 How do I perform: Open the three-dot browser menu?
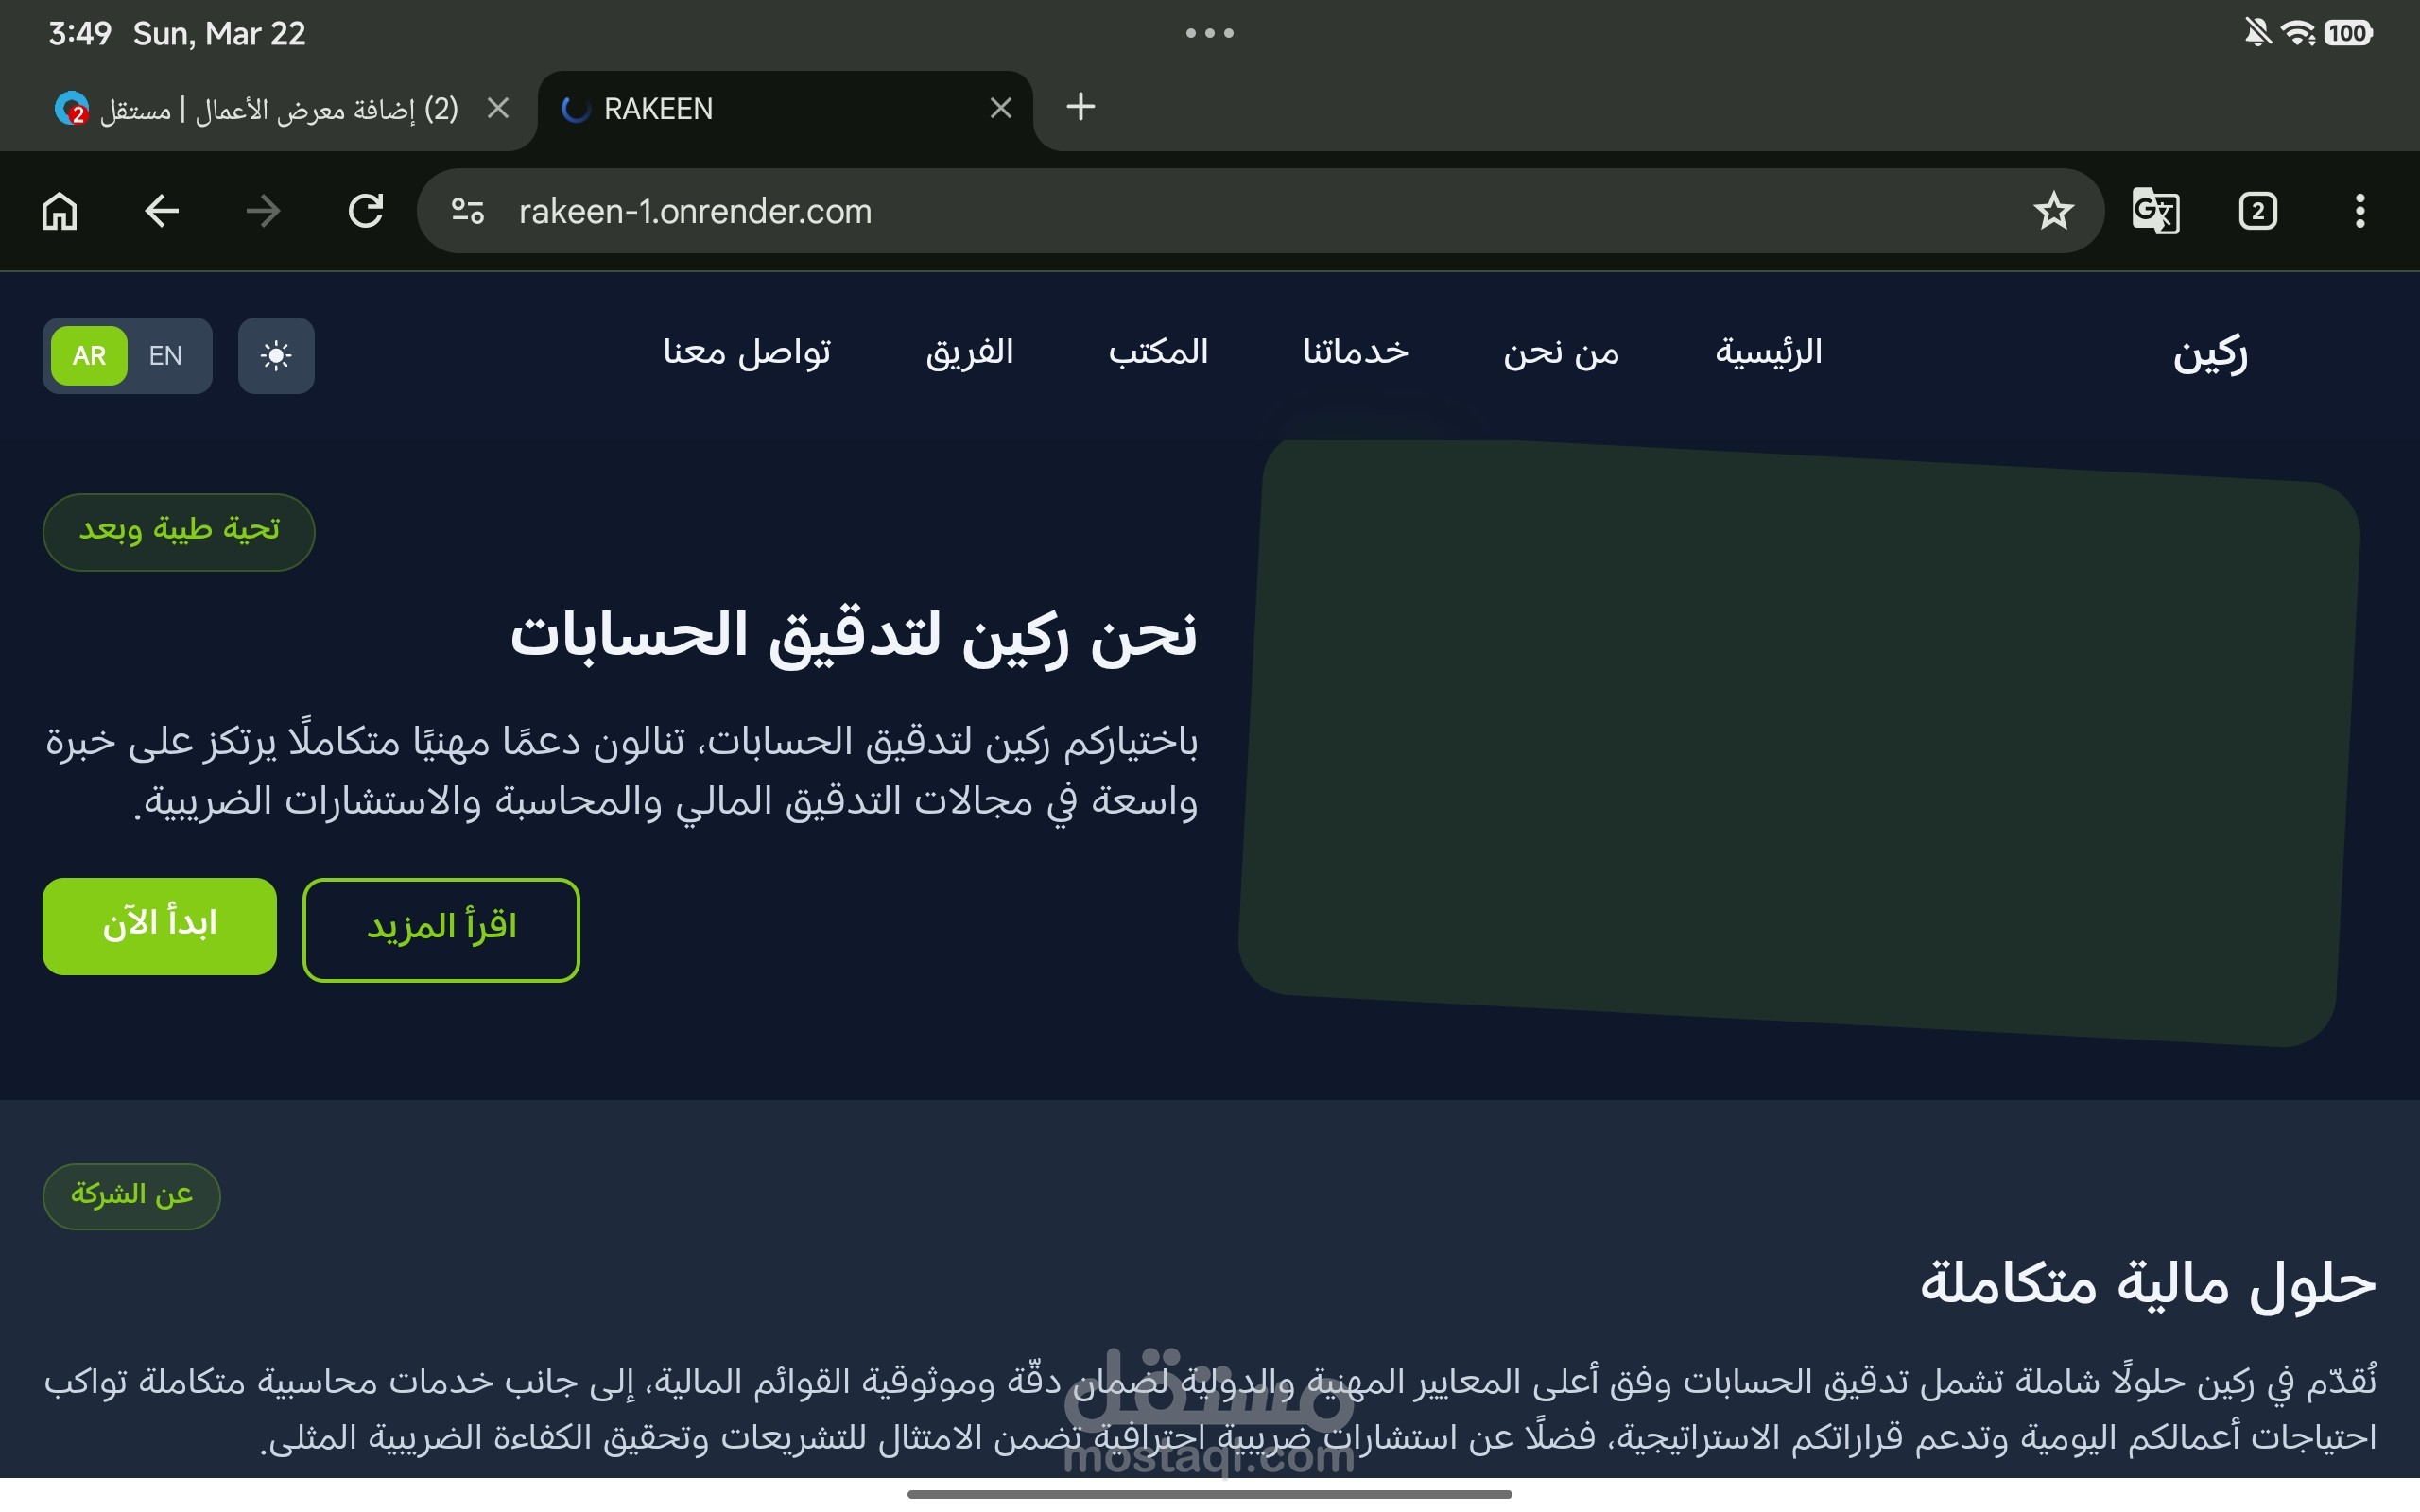tap(2359, 211)
